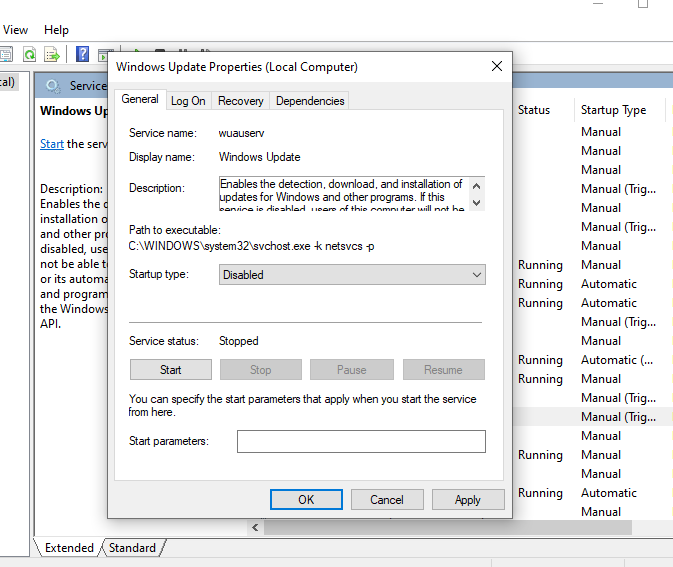Click the greyed-out Pause button
Viewport: 673px width, 567px height.
[x=352, y=370]
